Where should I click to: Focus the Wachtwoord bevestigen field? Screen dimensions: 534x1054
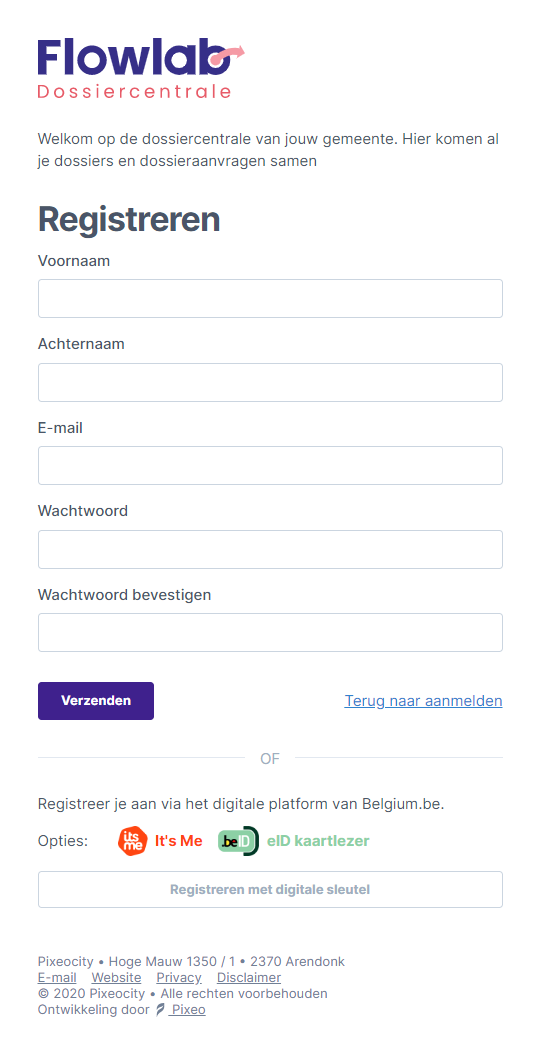270,633
